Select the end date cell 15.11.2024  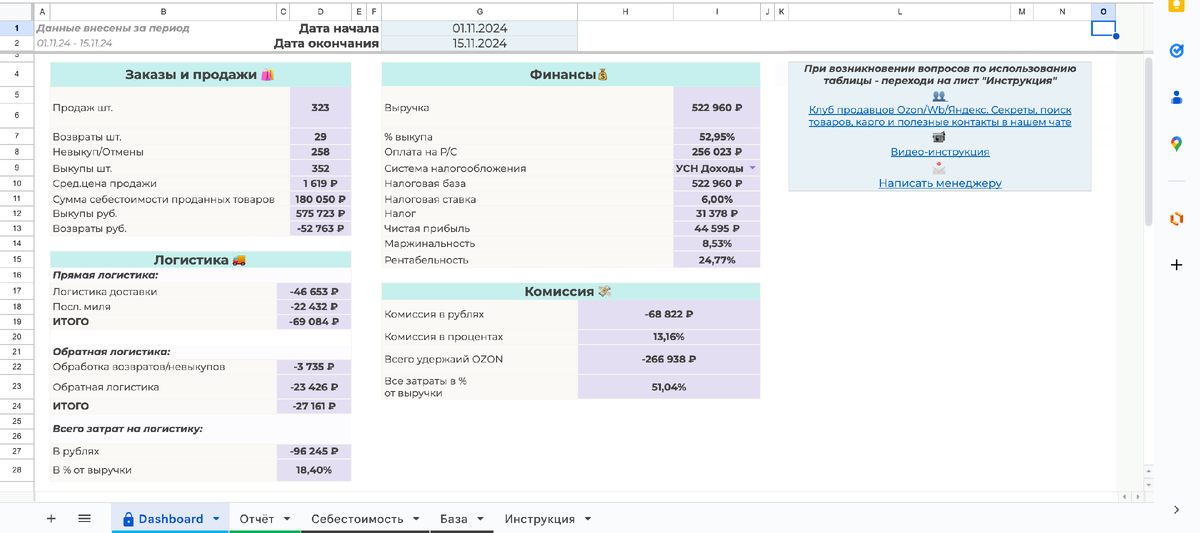pyautogui.click(x=480, y=43)
